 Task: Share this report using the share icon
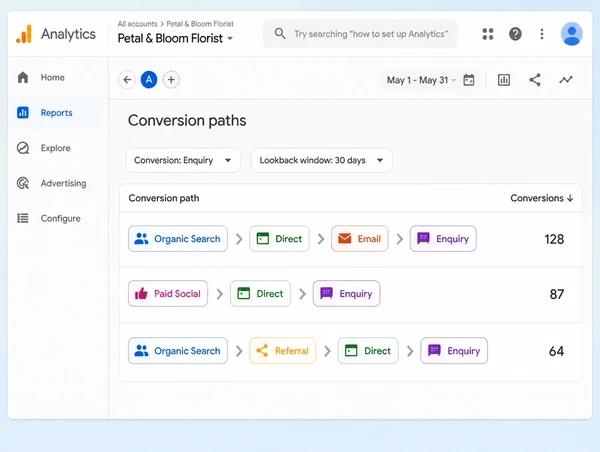(x=535, y=80)
